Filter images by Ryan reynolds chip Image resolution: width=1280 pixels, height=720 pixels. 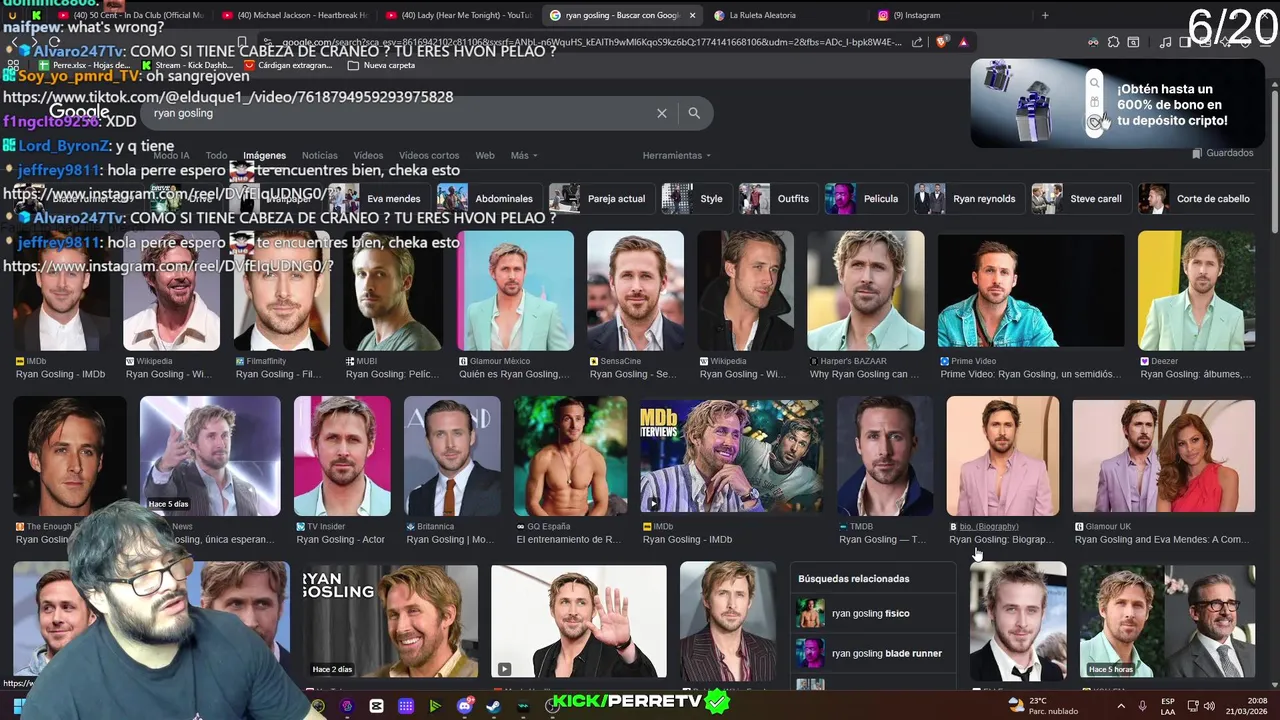[968, 198]
